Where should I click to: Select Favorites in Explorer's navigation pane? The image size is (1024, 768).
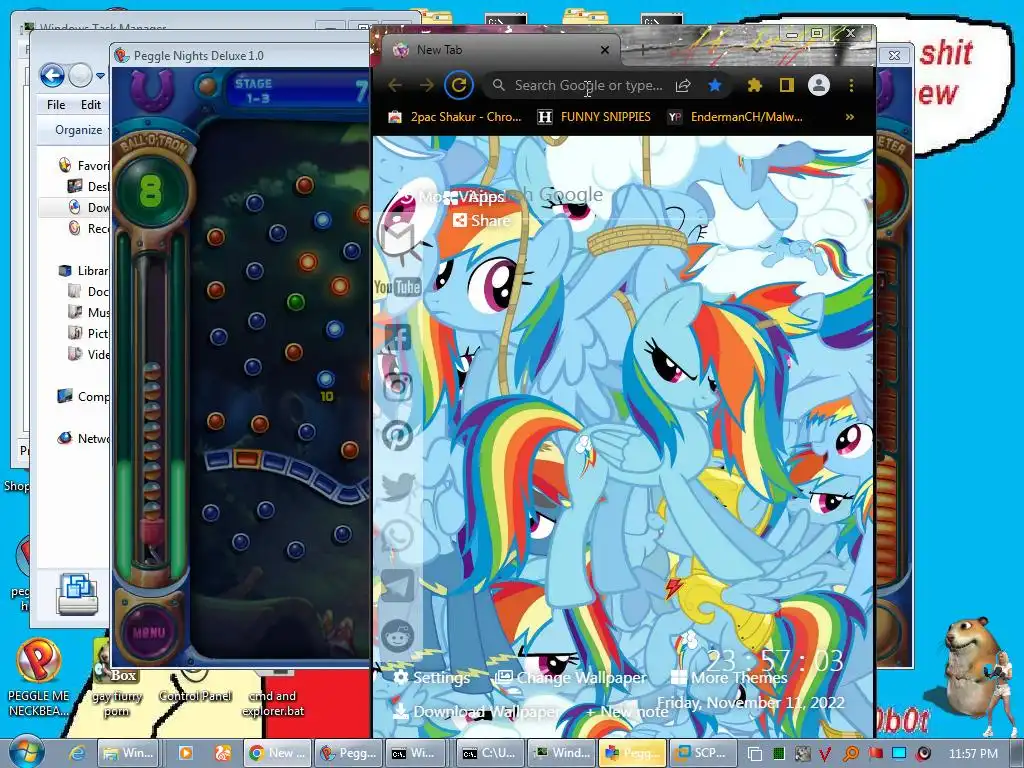[x=84, y=165]
